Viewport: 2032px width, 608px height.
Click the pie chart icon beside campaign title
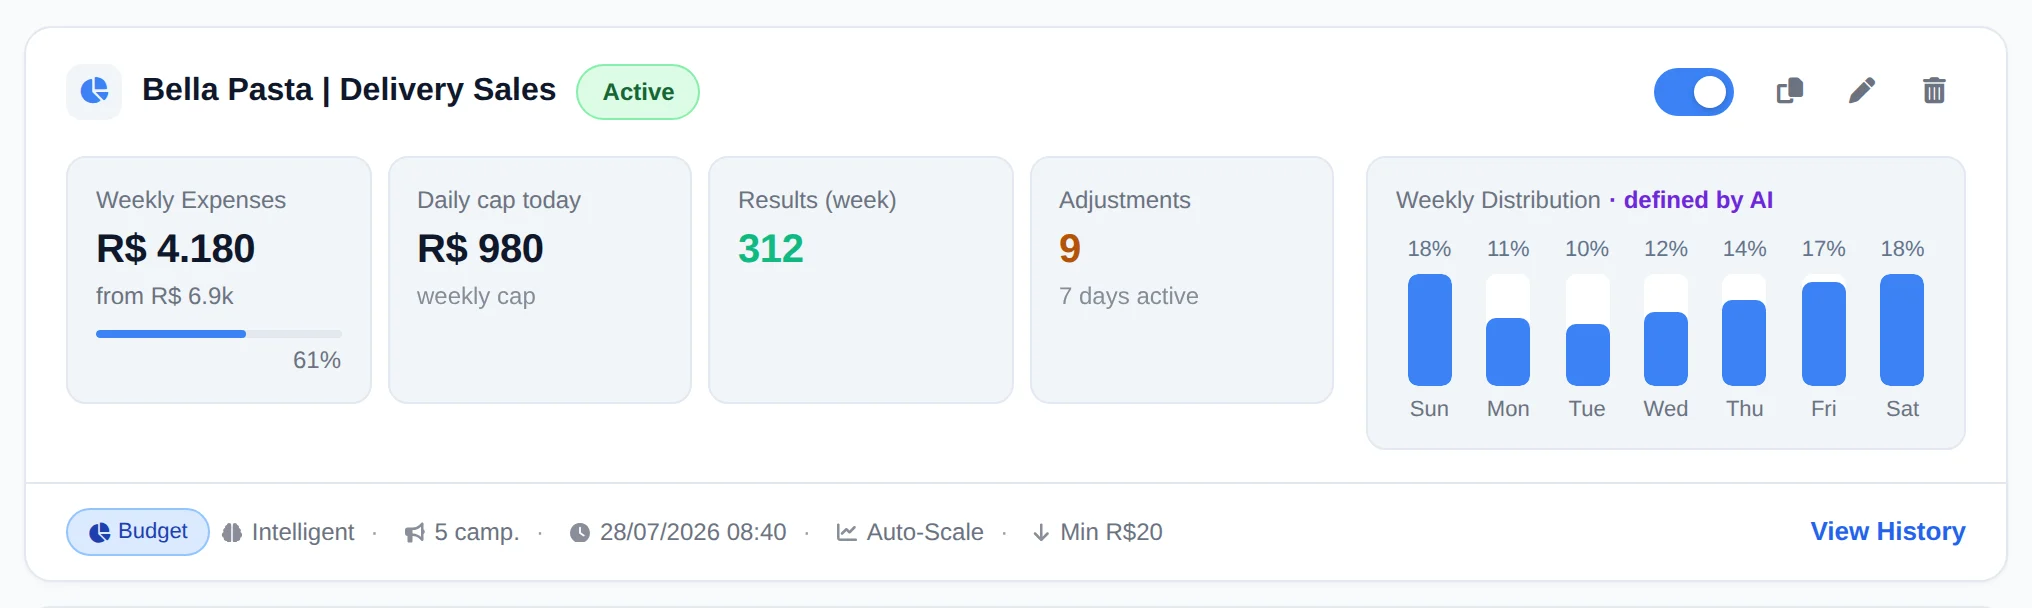pyautogui.click(x=94, y=91)
